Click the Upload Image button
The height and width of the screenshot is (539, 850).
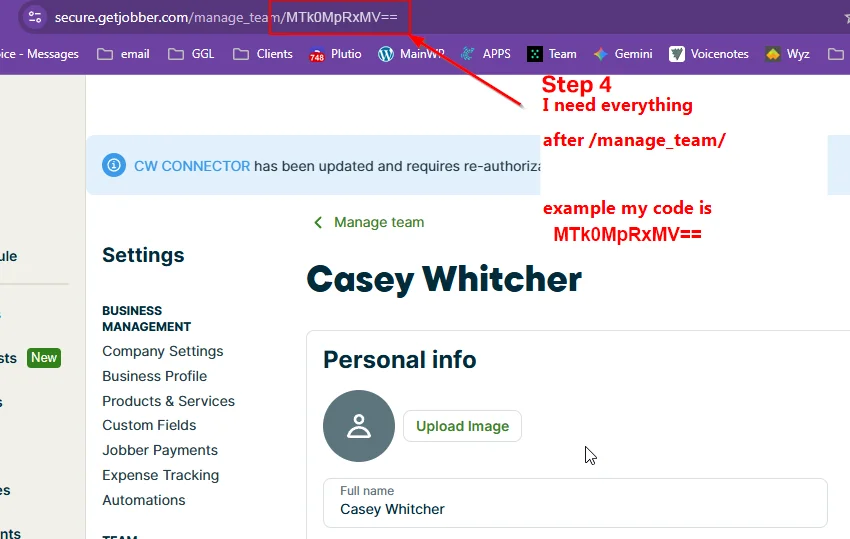[x=462, y=426]
